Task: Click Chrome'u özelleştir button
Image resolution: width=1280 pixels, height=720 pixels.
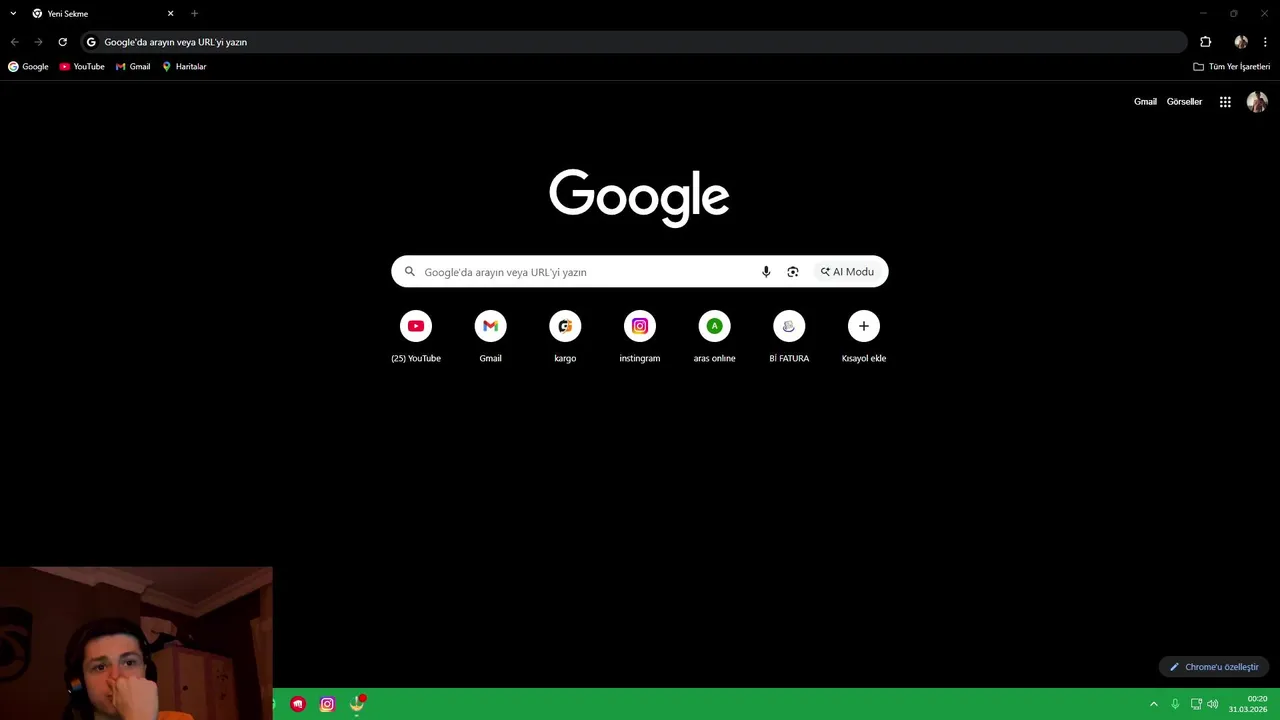Action: coord(1214,667)
